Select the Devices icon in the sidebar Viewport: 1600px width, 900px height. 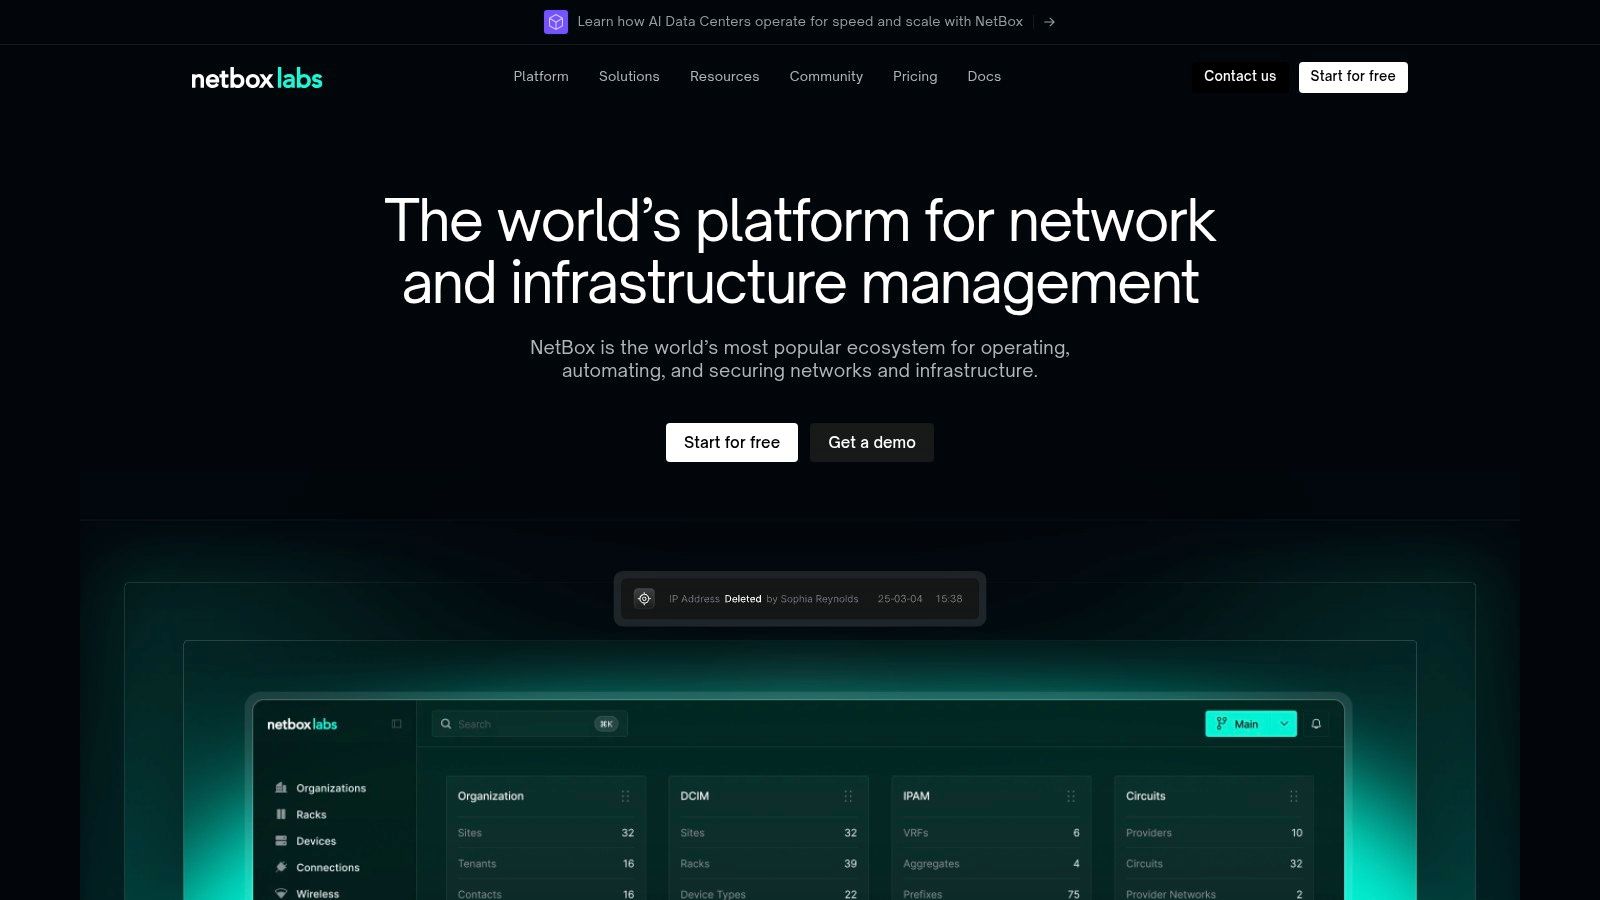tap(281, 841)
